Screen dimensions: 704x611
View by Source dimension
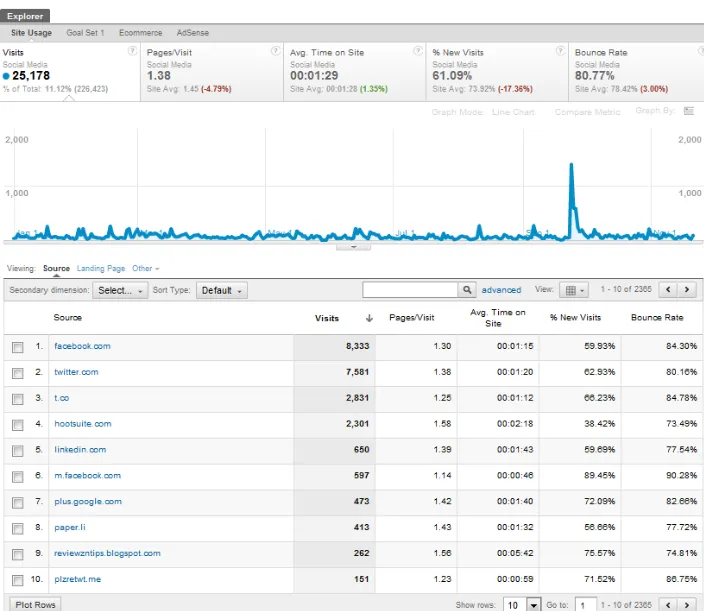pyautogui.click(x=56, y=268)
